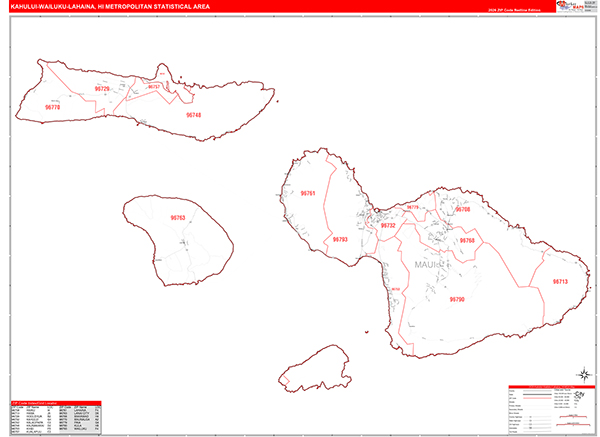Click the map title 'Kahului-Wailuku-Lahaina, HI Metropolitan Statistical Area'
This screenshot has height=437, width=600.
[x=110, y=7]
